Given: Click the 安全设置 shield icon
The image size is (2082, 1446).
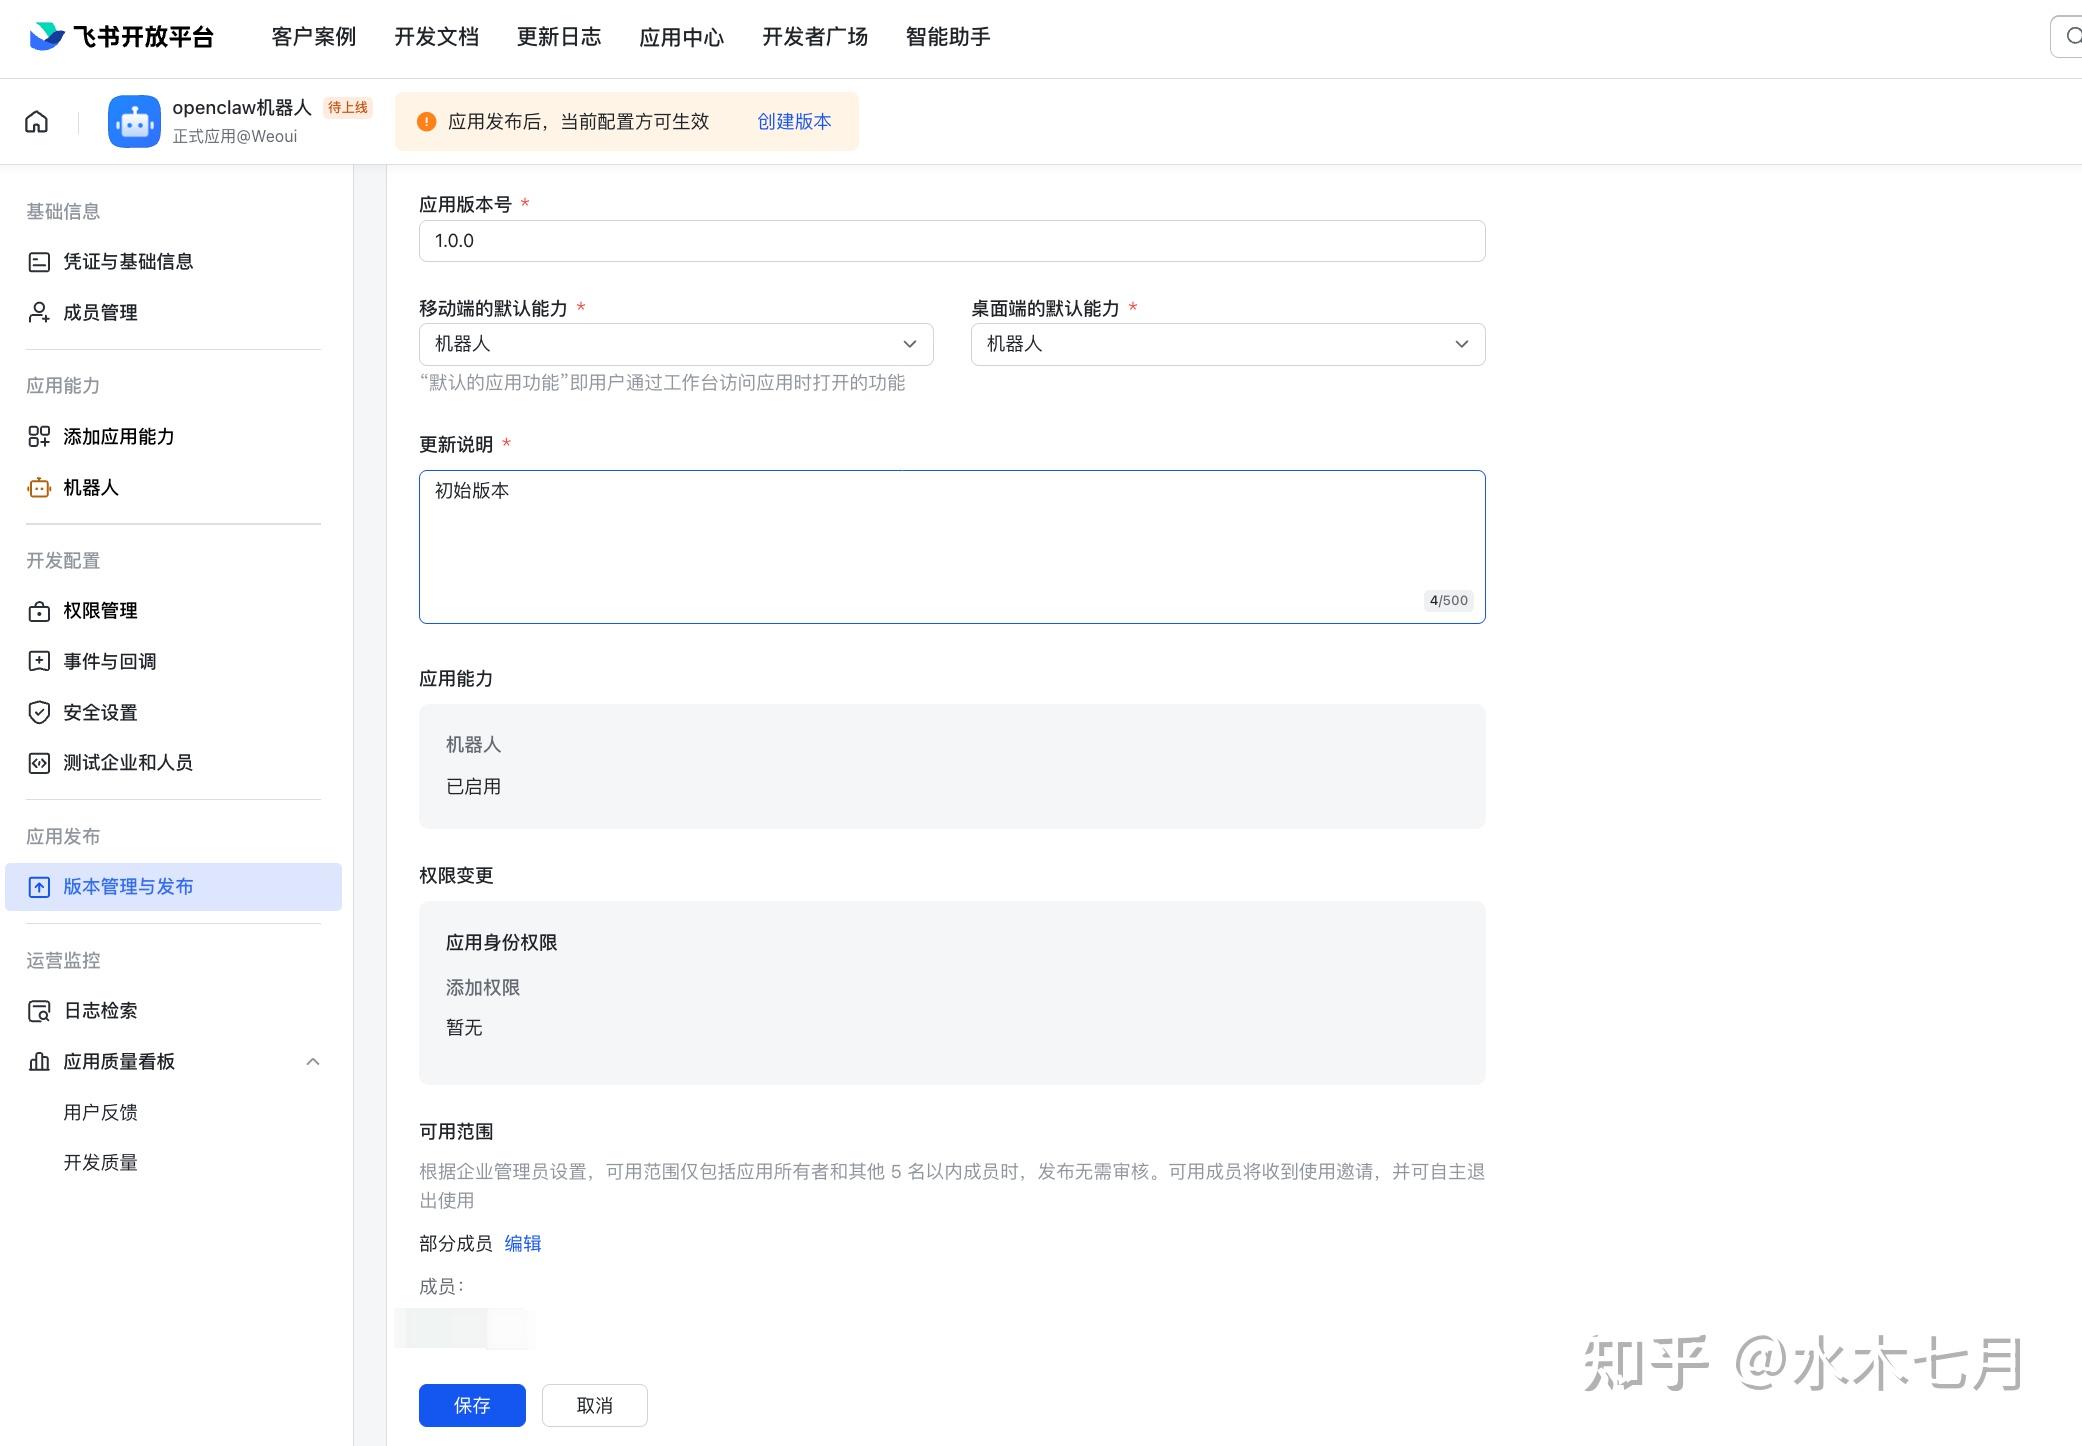Looking at the screenshot, I should [x=39, y=713].
